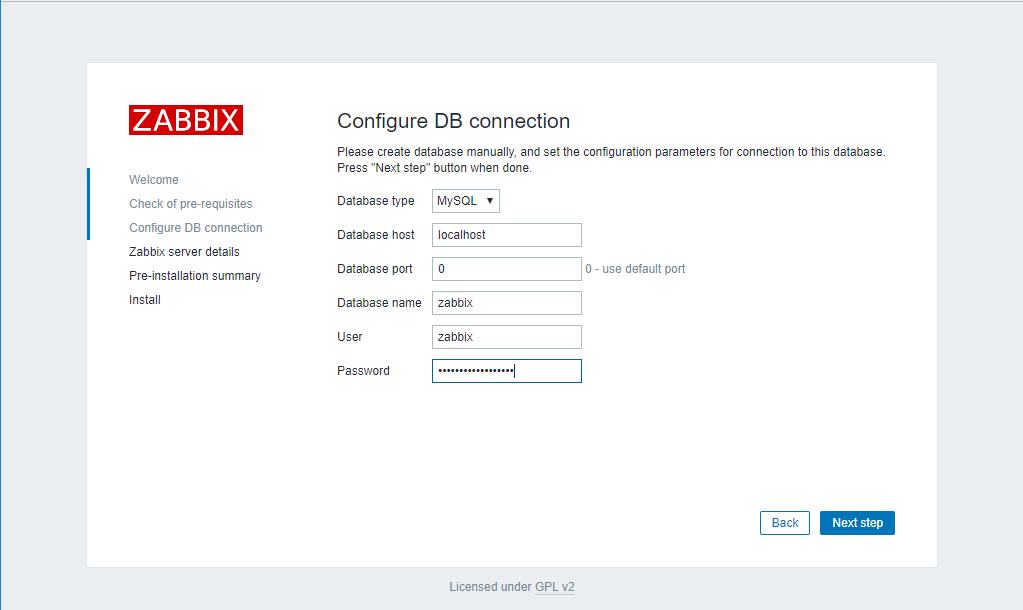Select Configure DB connection step in sidebar
1023x610 pixels.
point(196,228)
